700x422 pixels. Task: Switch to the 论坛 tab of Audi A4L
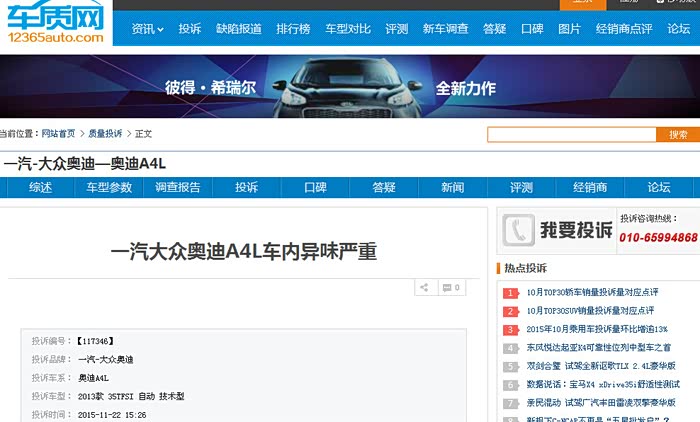(x=659, y=187)
